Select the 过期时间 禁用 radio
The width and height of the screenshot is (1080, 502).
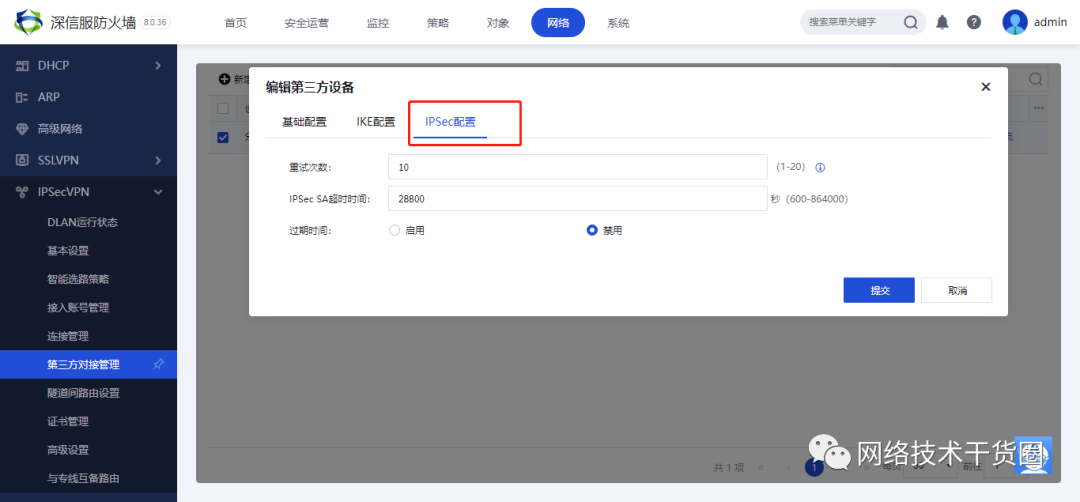(x=592, y=231)
